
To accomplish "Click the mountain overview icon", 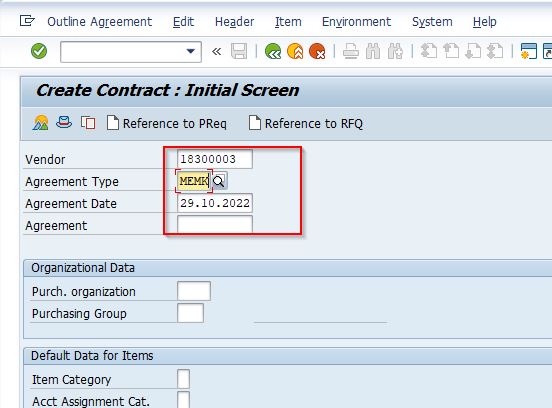I will click(x=40, y=123).
